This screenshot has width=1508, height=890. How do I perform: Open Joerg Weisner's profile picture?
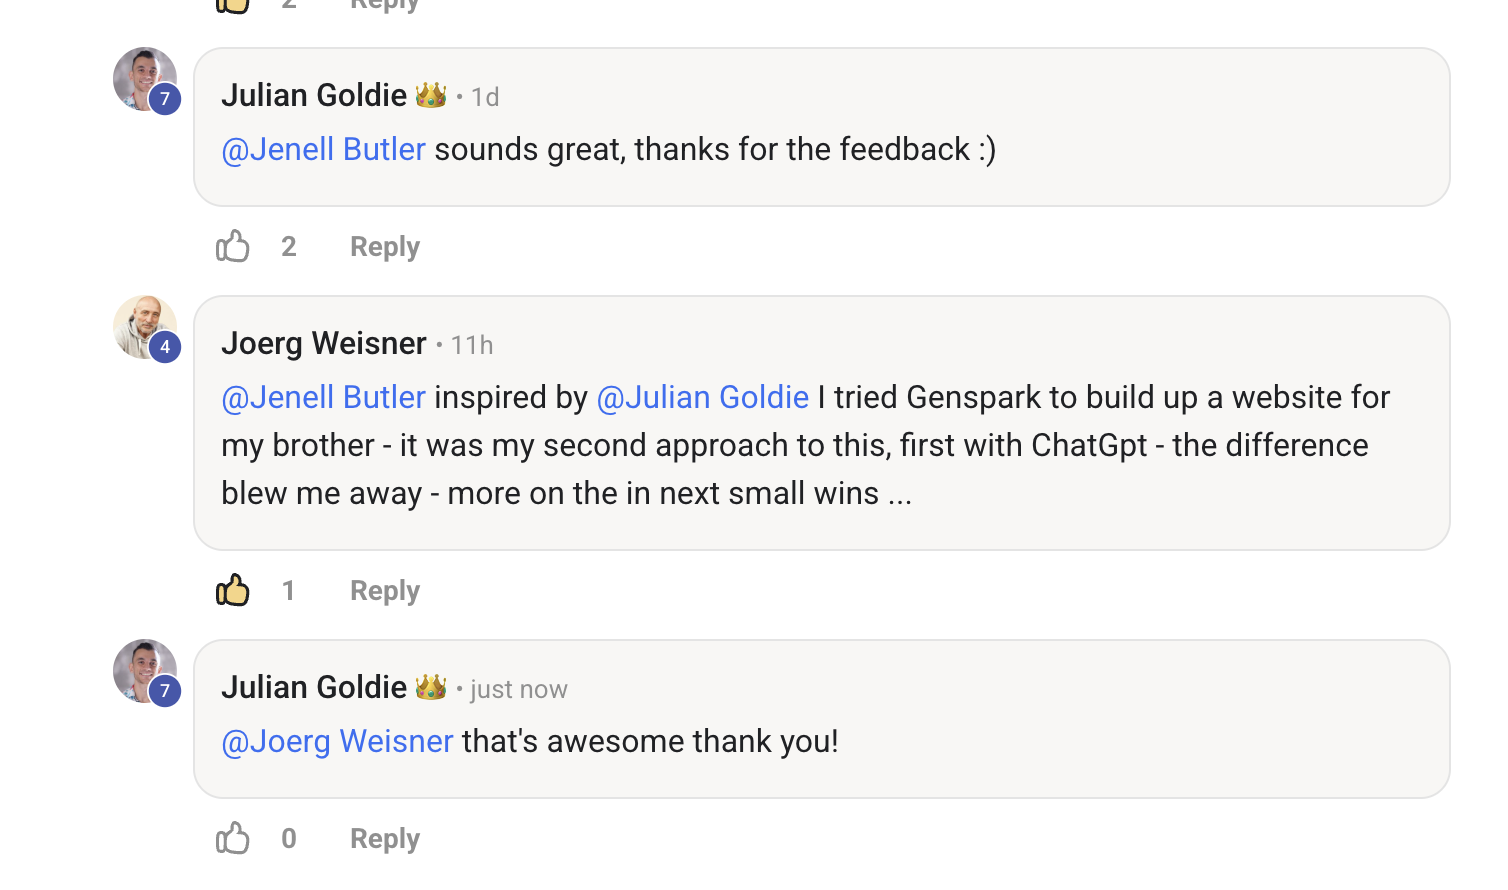[145, 327]
